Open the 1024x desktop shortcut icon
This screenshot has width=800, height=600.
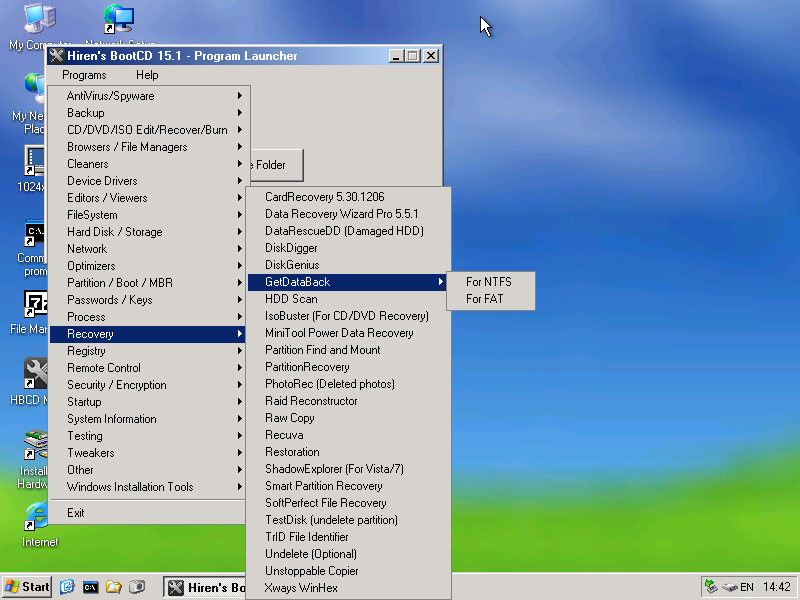point(35,161)
